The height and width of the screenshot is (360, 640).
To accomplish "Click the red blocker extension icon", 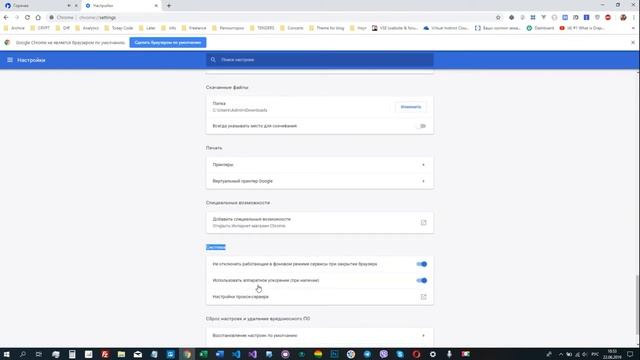I will coord(608,18).
